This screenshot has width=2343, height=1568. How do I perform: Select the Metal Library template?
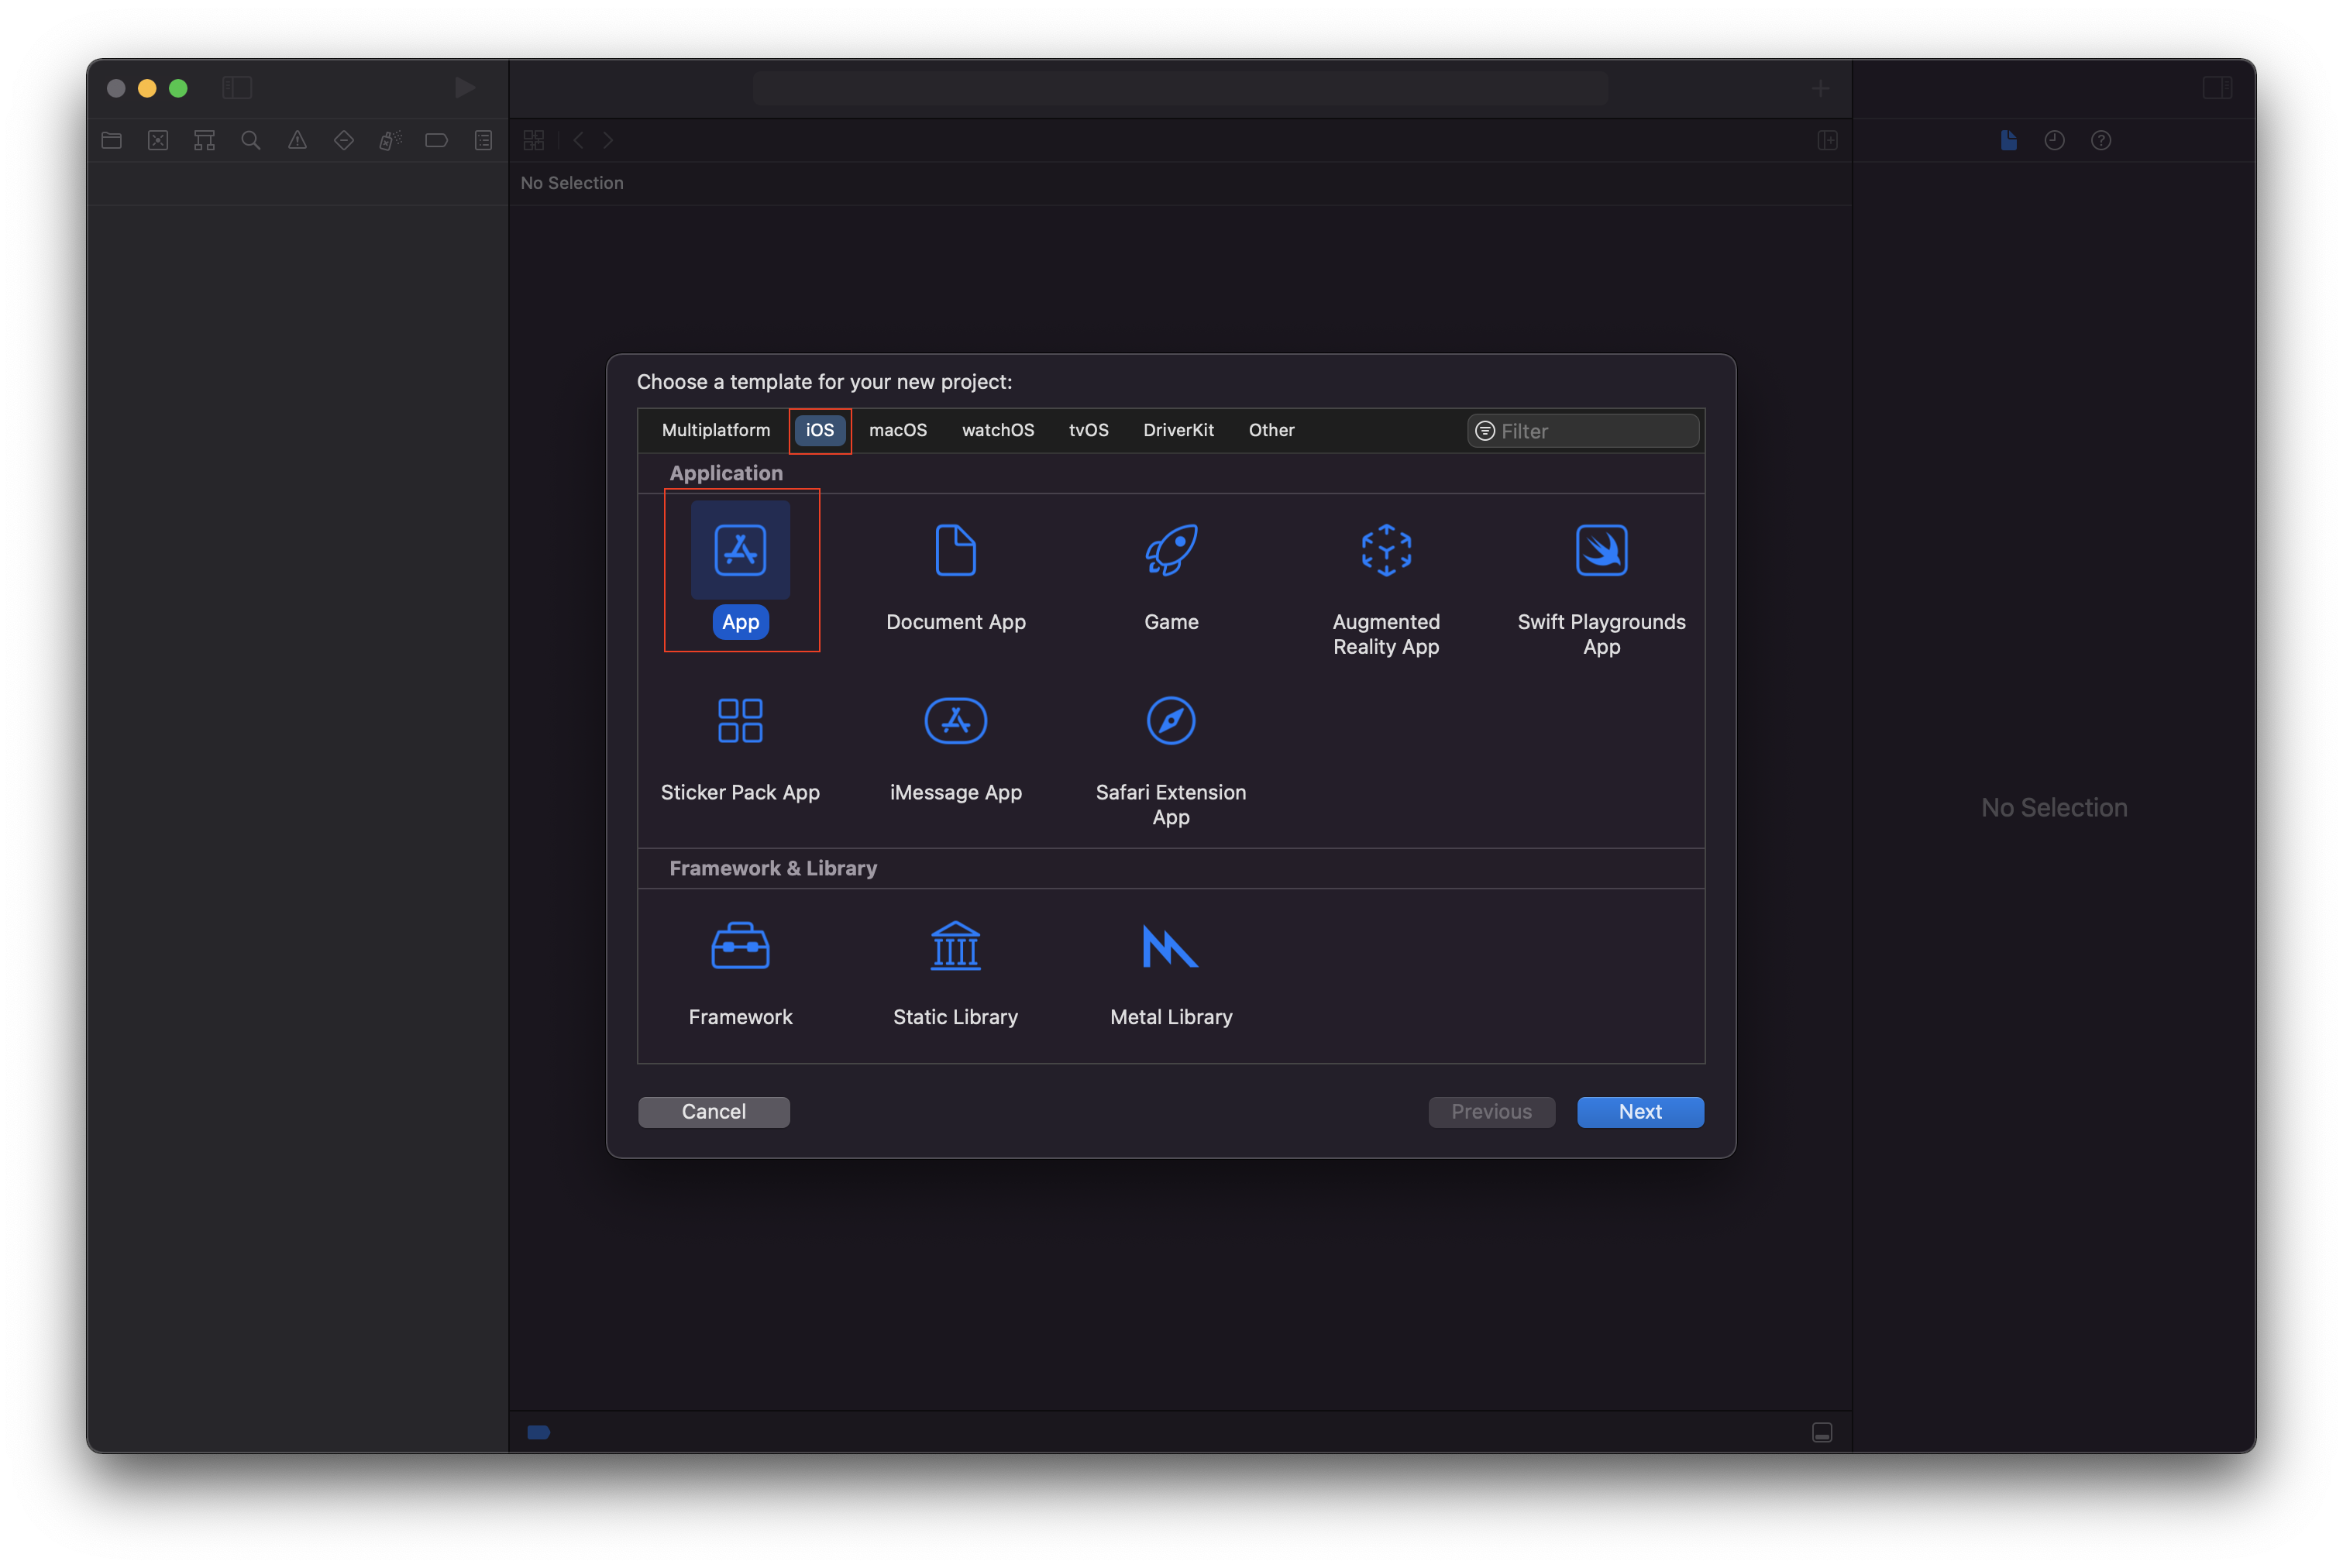(1171, 968)
